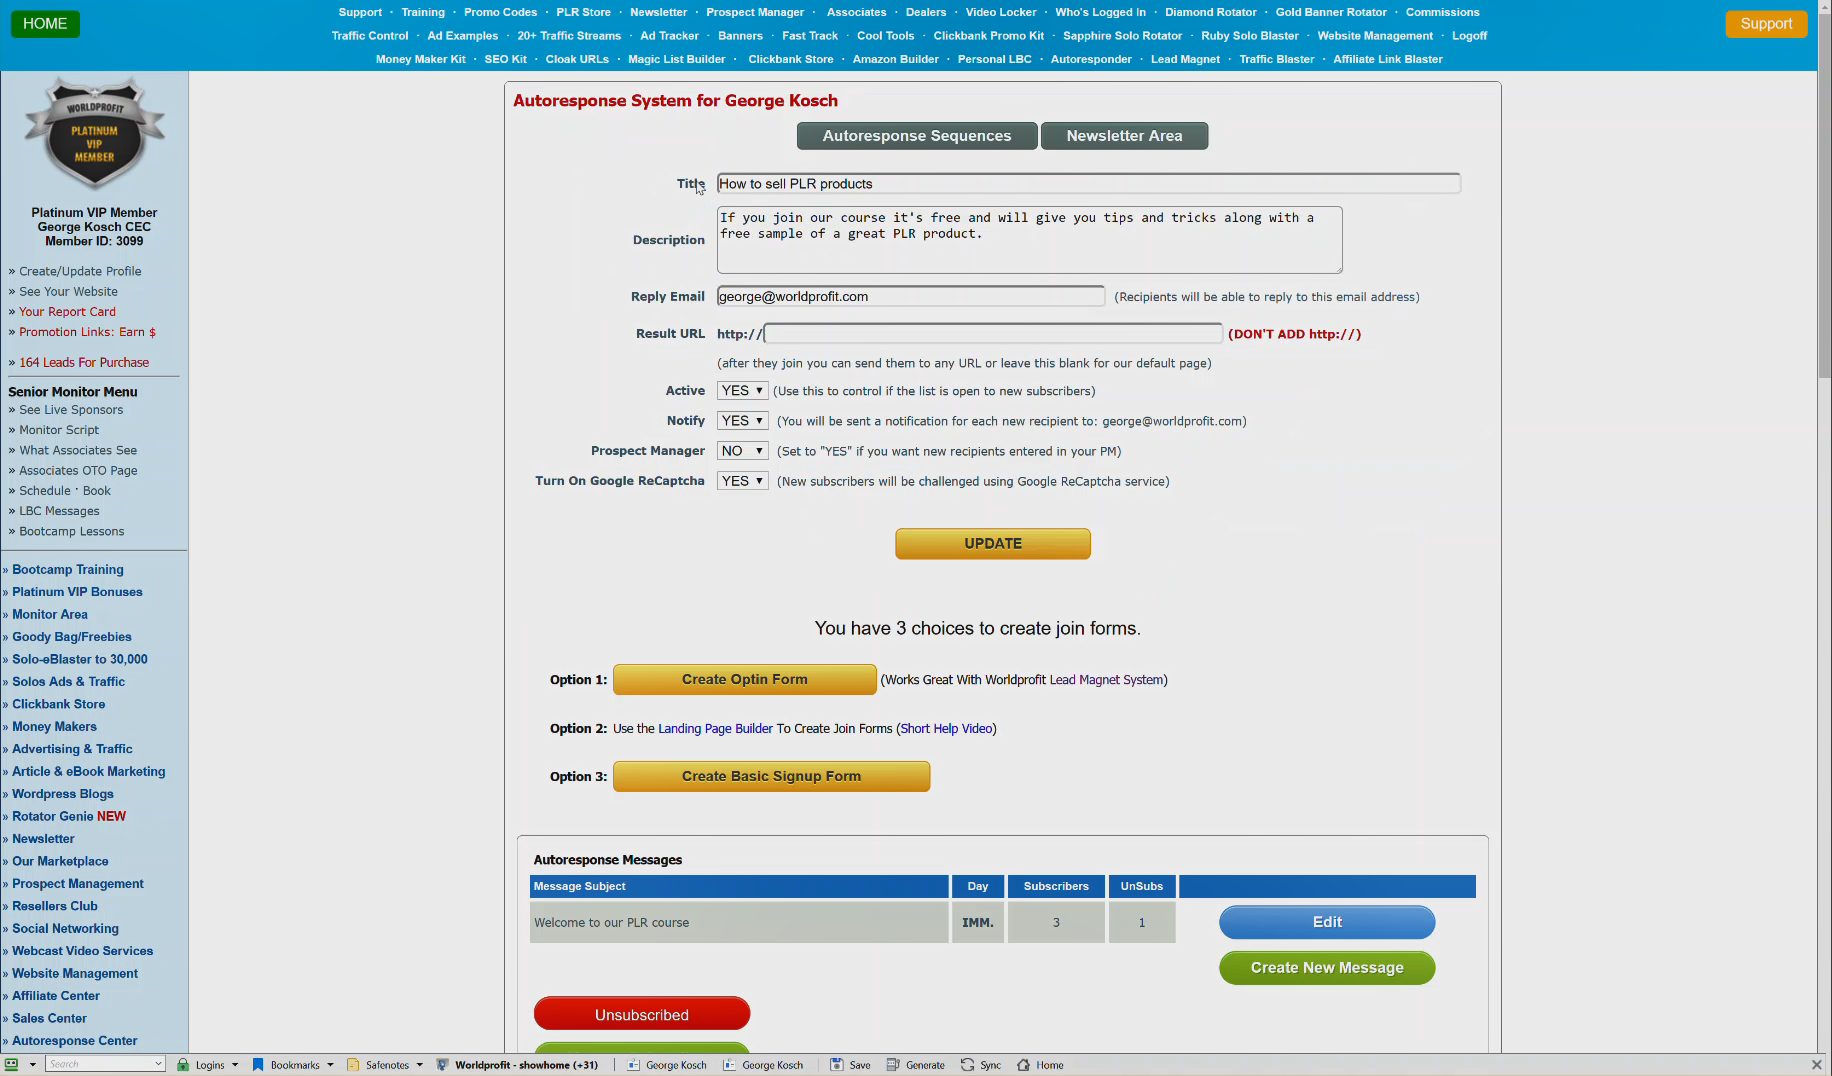This screenshot has height=1076, width=1832.
Task: Switch to Autoresponse Sequences tab
Action: pos(917,136)
